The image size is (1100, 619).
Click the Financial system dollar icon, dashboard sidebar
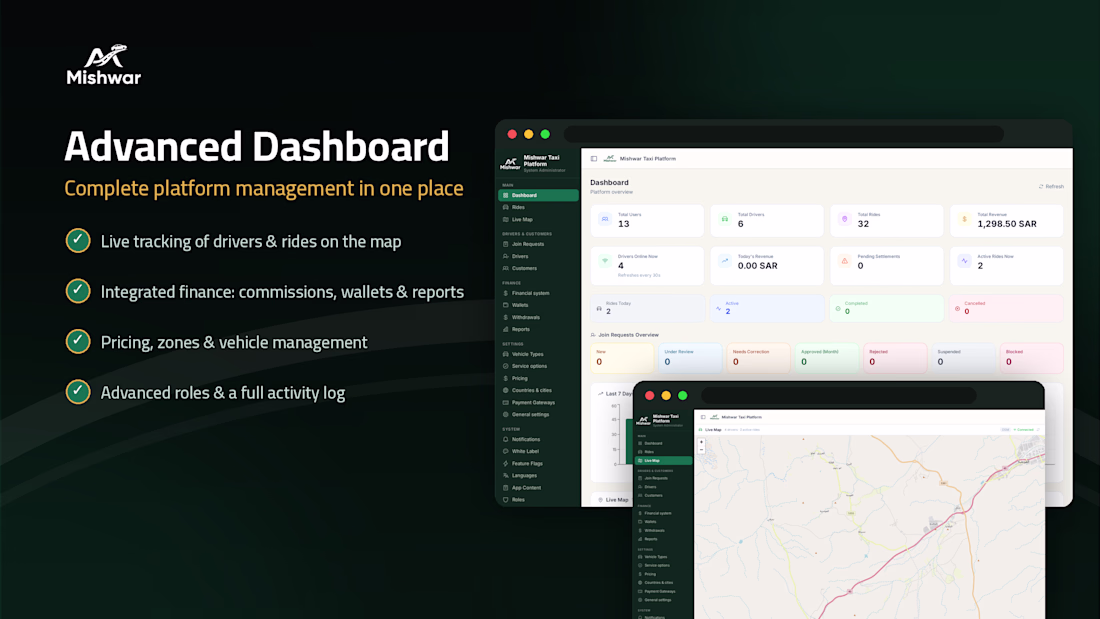pyautogui.click(x=506, y=293)
